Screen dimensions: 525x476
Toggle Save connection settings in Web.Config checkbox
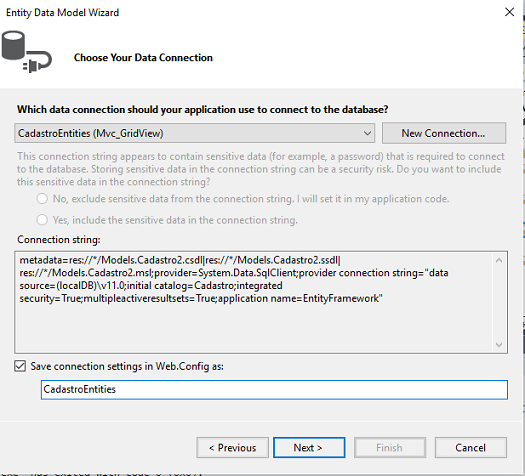[x=20, y=366]
